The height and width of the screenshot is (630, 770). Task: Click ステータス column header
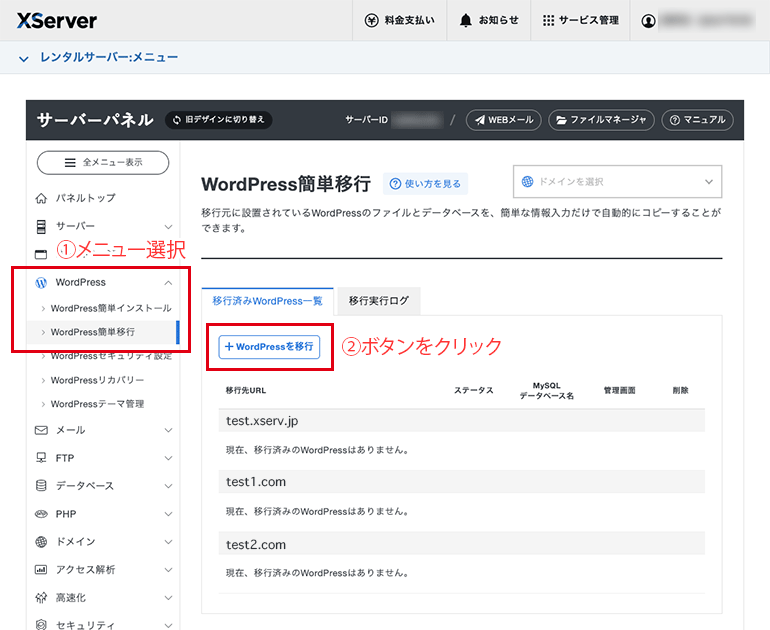[473, 390]
